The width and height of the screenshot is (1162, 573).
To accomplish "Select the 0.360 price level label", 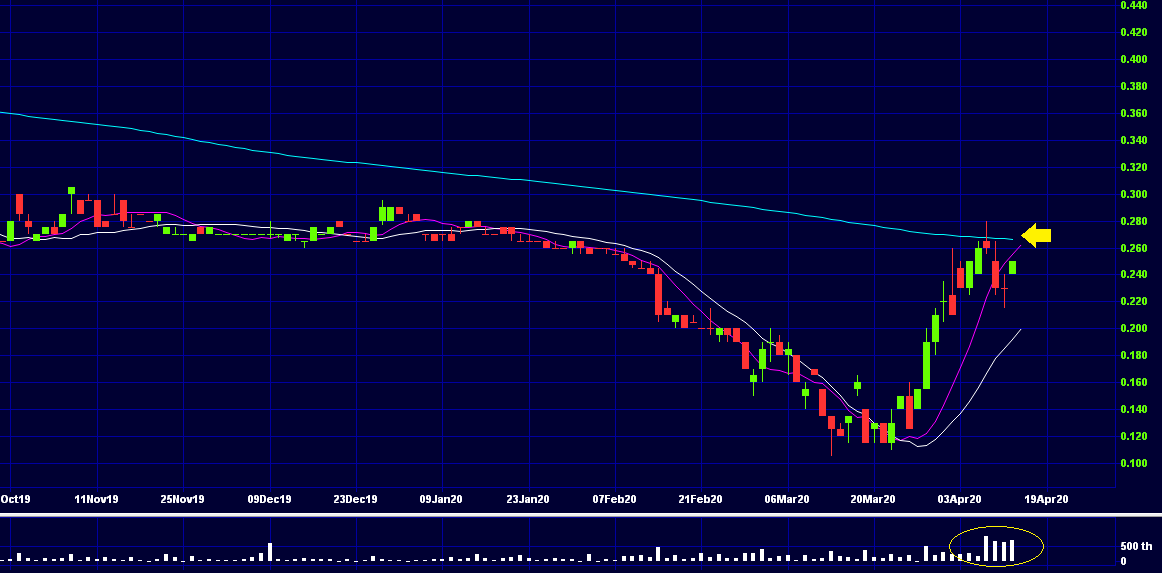I will pos(1135,113).
